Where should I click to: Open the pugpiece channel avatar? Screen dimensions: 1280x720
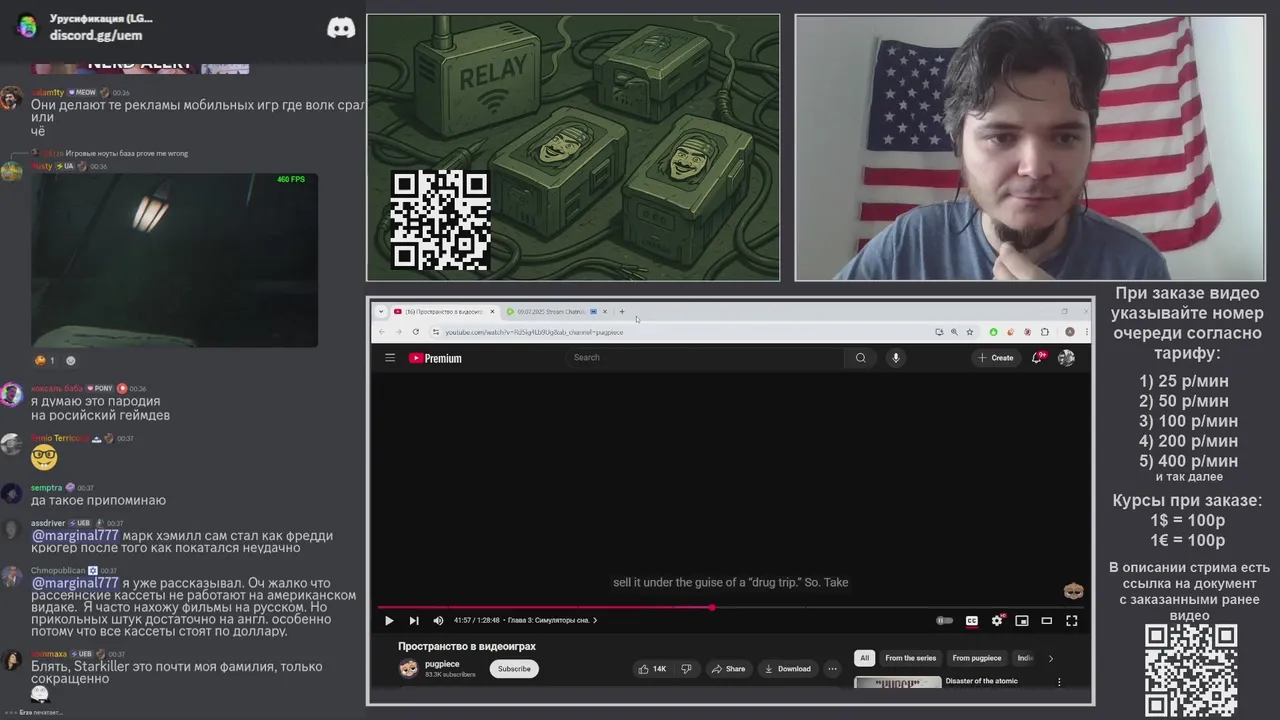pos(408,669)
